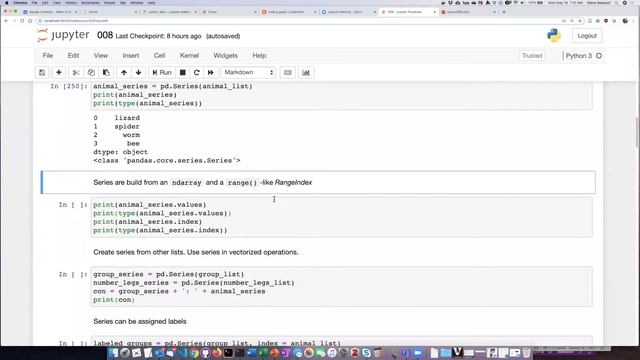Move the selected cell up with the arrow
The image size is (640, 360).
(124, 73)
